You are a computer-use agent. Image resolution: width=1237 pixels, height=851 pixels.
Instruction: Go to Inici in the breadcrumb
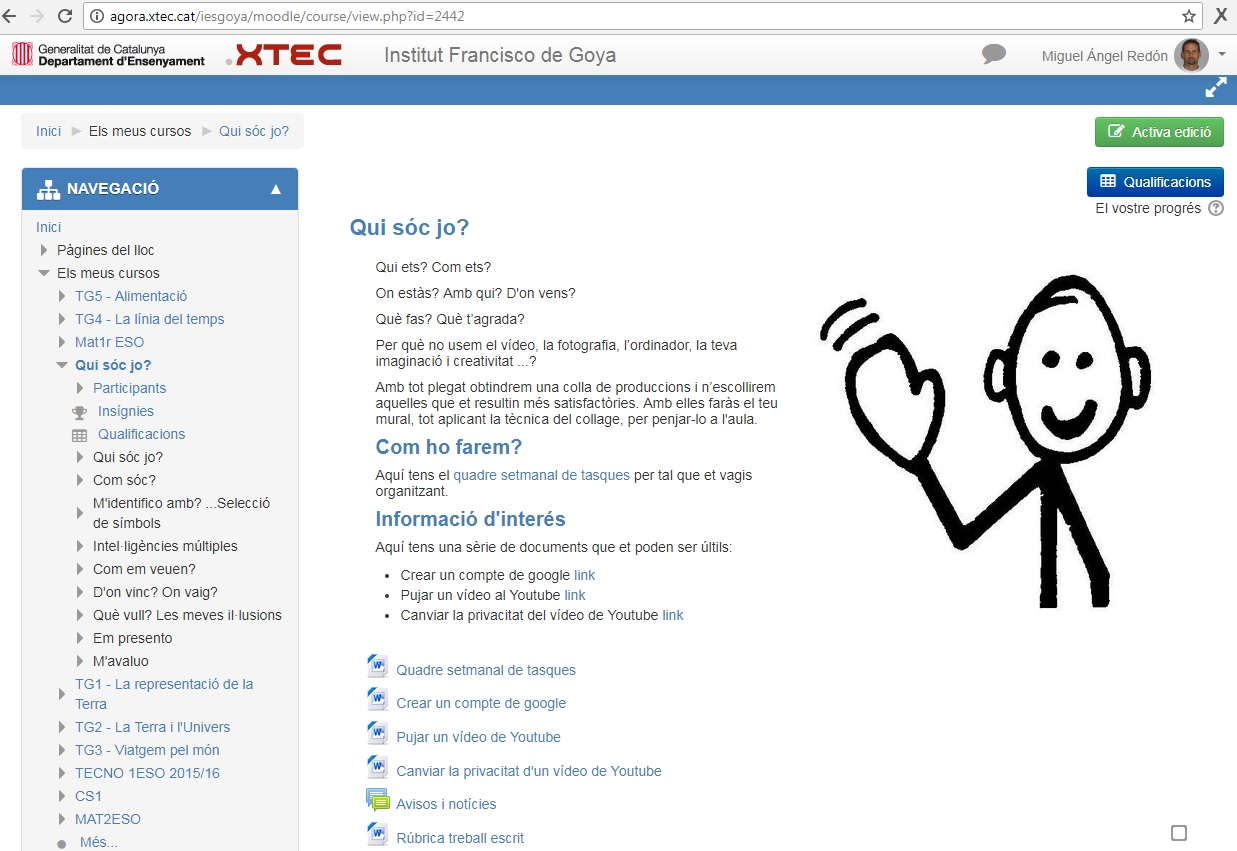[48, 131]
